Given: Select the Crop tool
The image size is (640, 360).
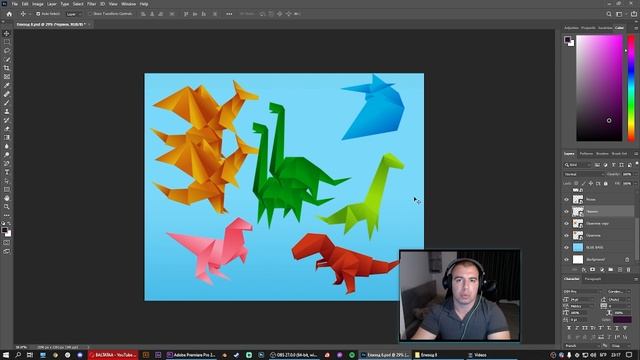Looking at the screenshot, I should point(7,68).
